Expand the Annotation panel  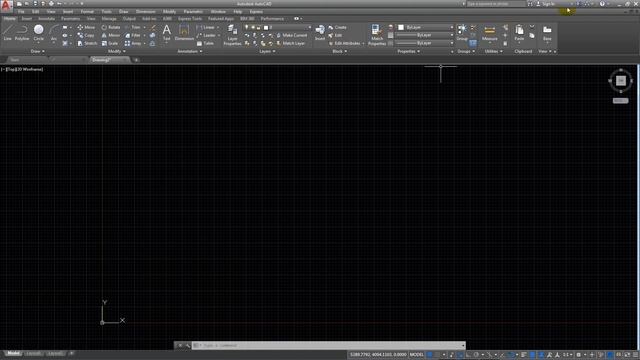(190, 51)
